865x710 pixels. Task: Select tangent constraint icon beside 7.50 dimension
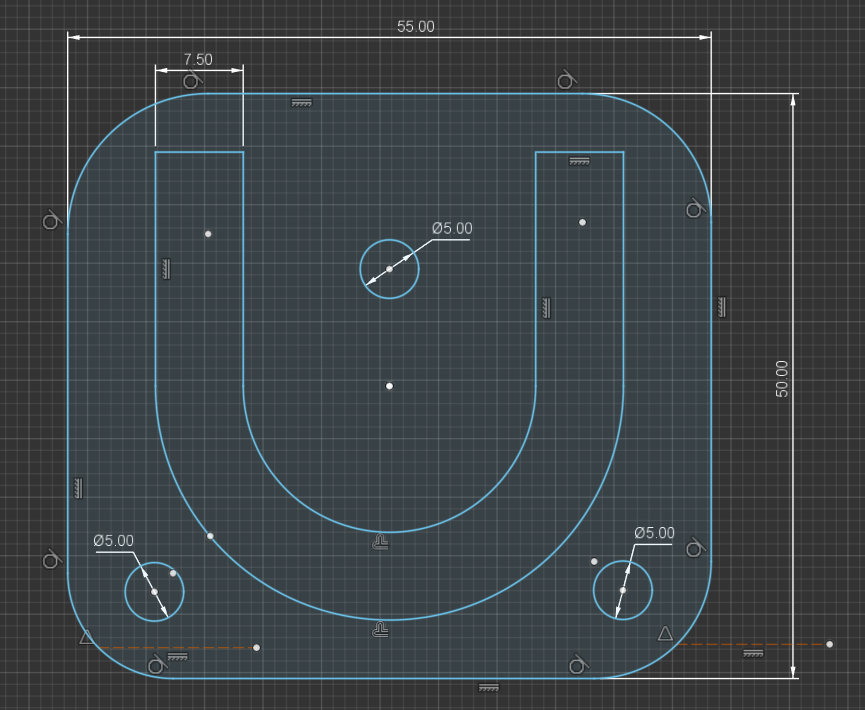[191, 81]
